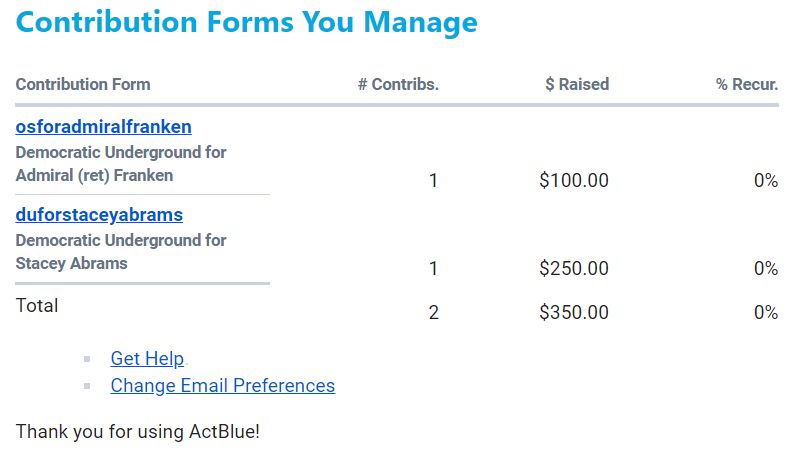Screen dimensions: 799x452
Task: Click the Stacey Abrams row recurring percentage
Action: [766, 269]
